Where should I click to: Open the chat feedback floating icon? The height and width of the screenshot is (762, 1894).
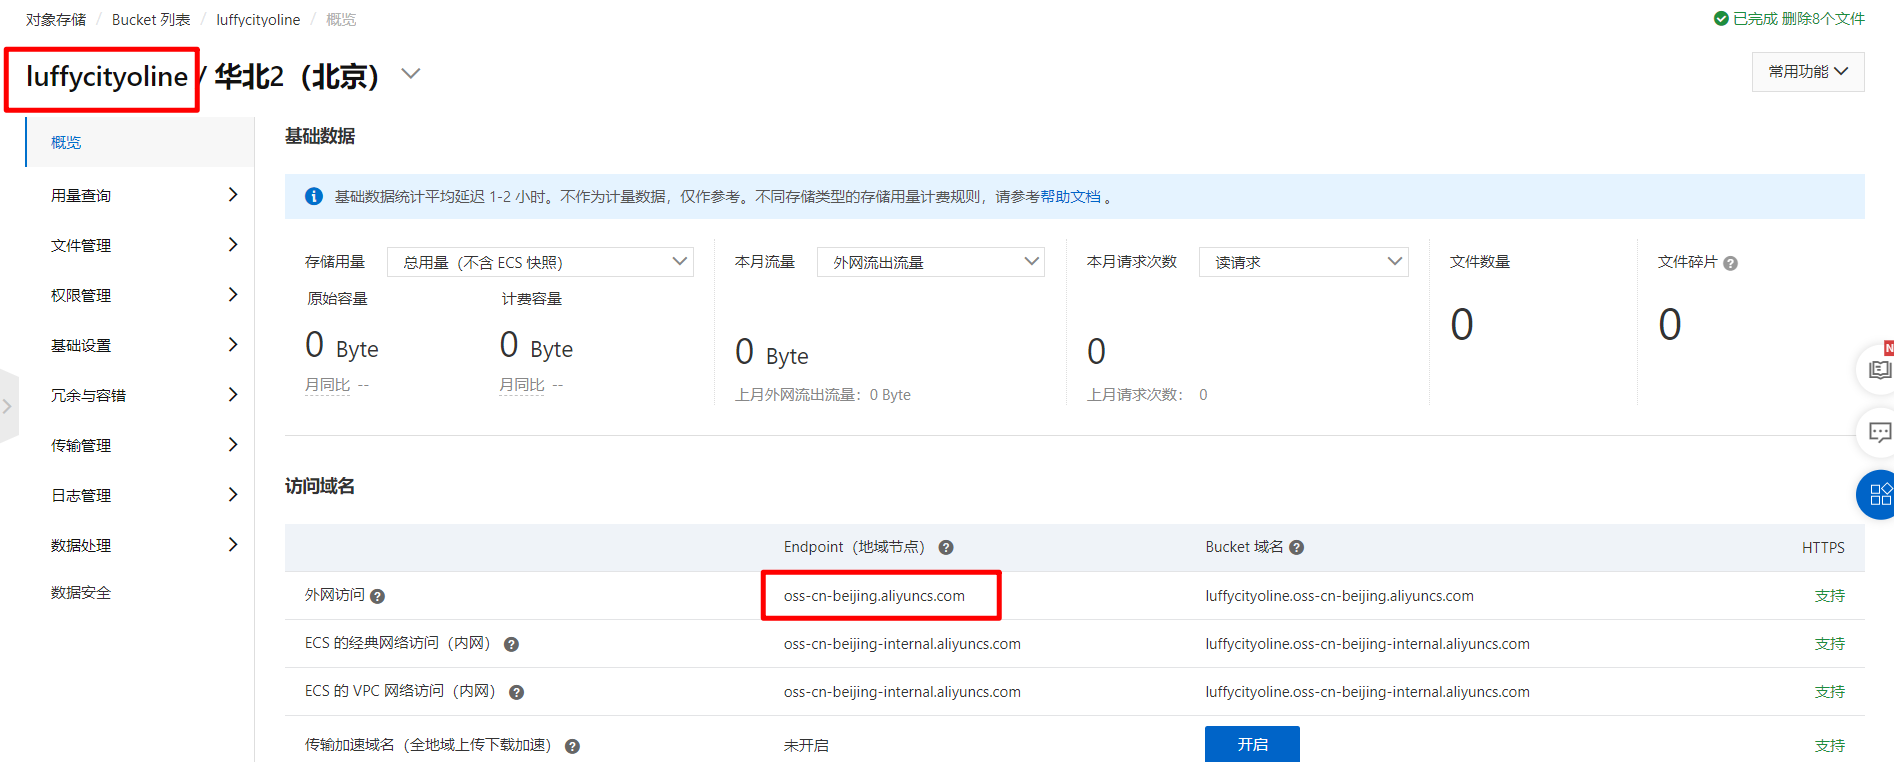[1879, 433]
